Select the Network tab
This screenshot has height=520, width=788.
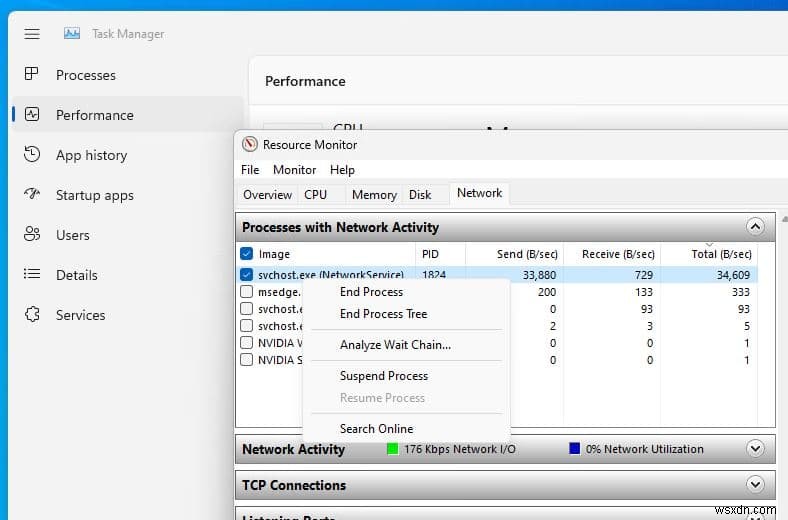pos(479,193)
